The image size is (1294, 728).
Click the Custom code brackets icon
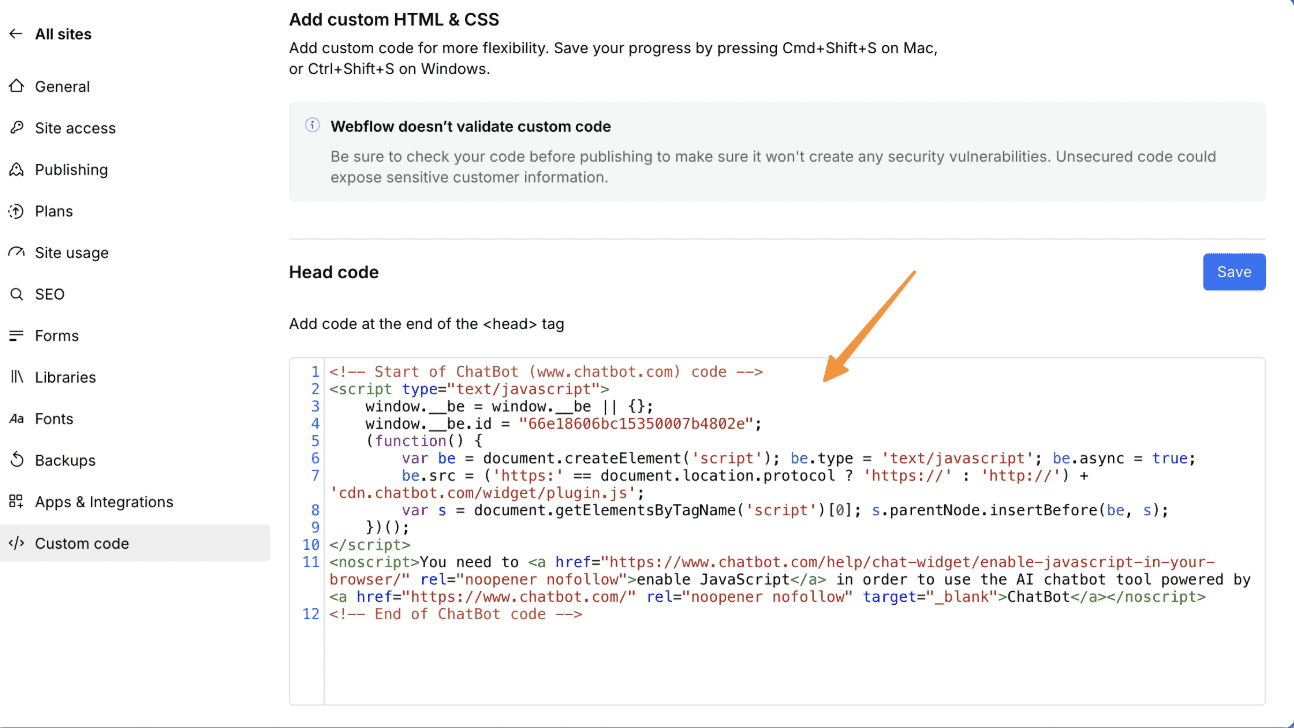[x=16, y=543]
